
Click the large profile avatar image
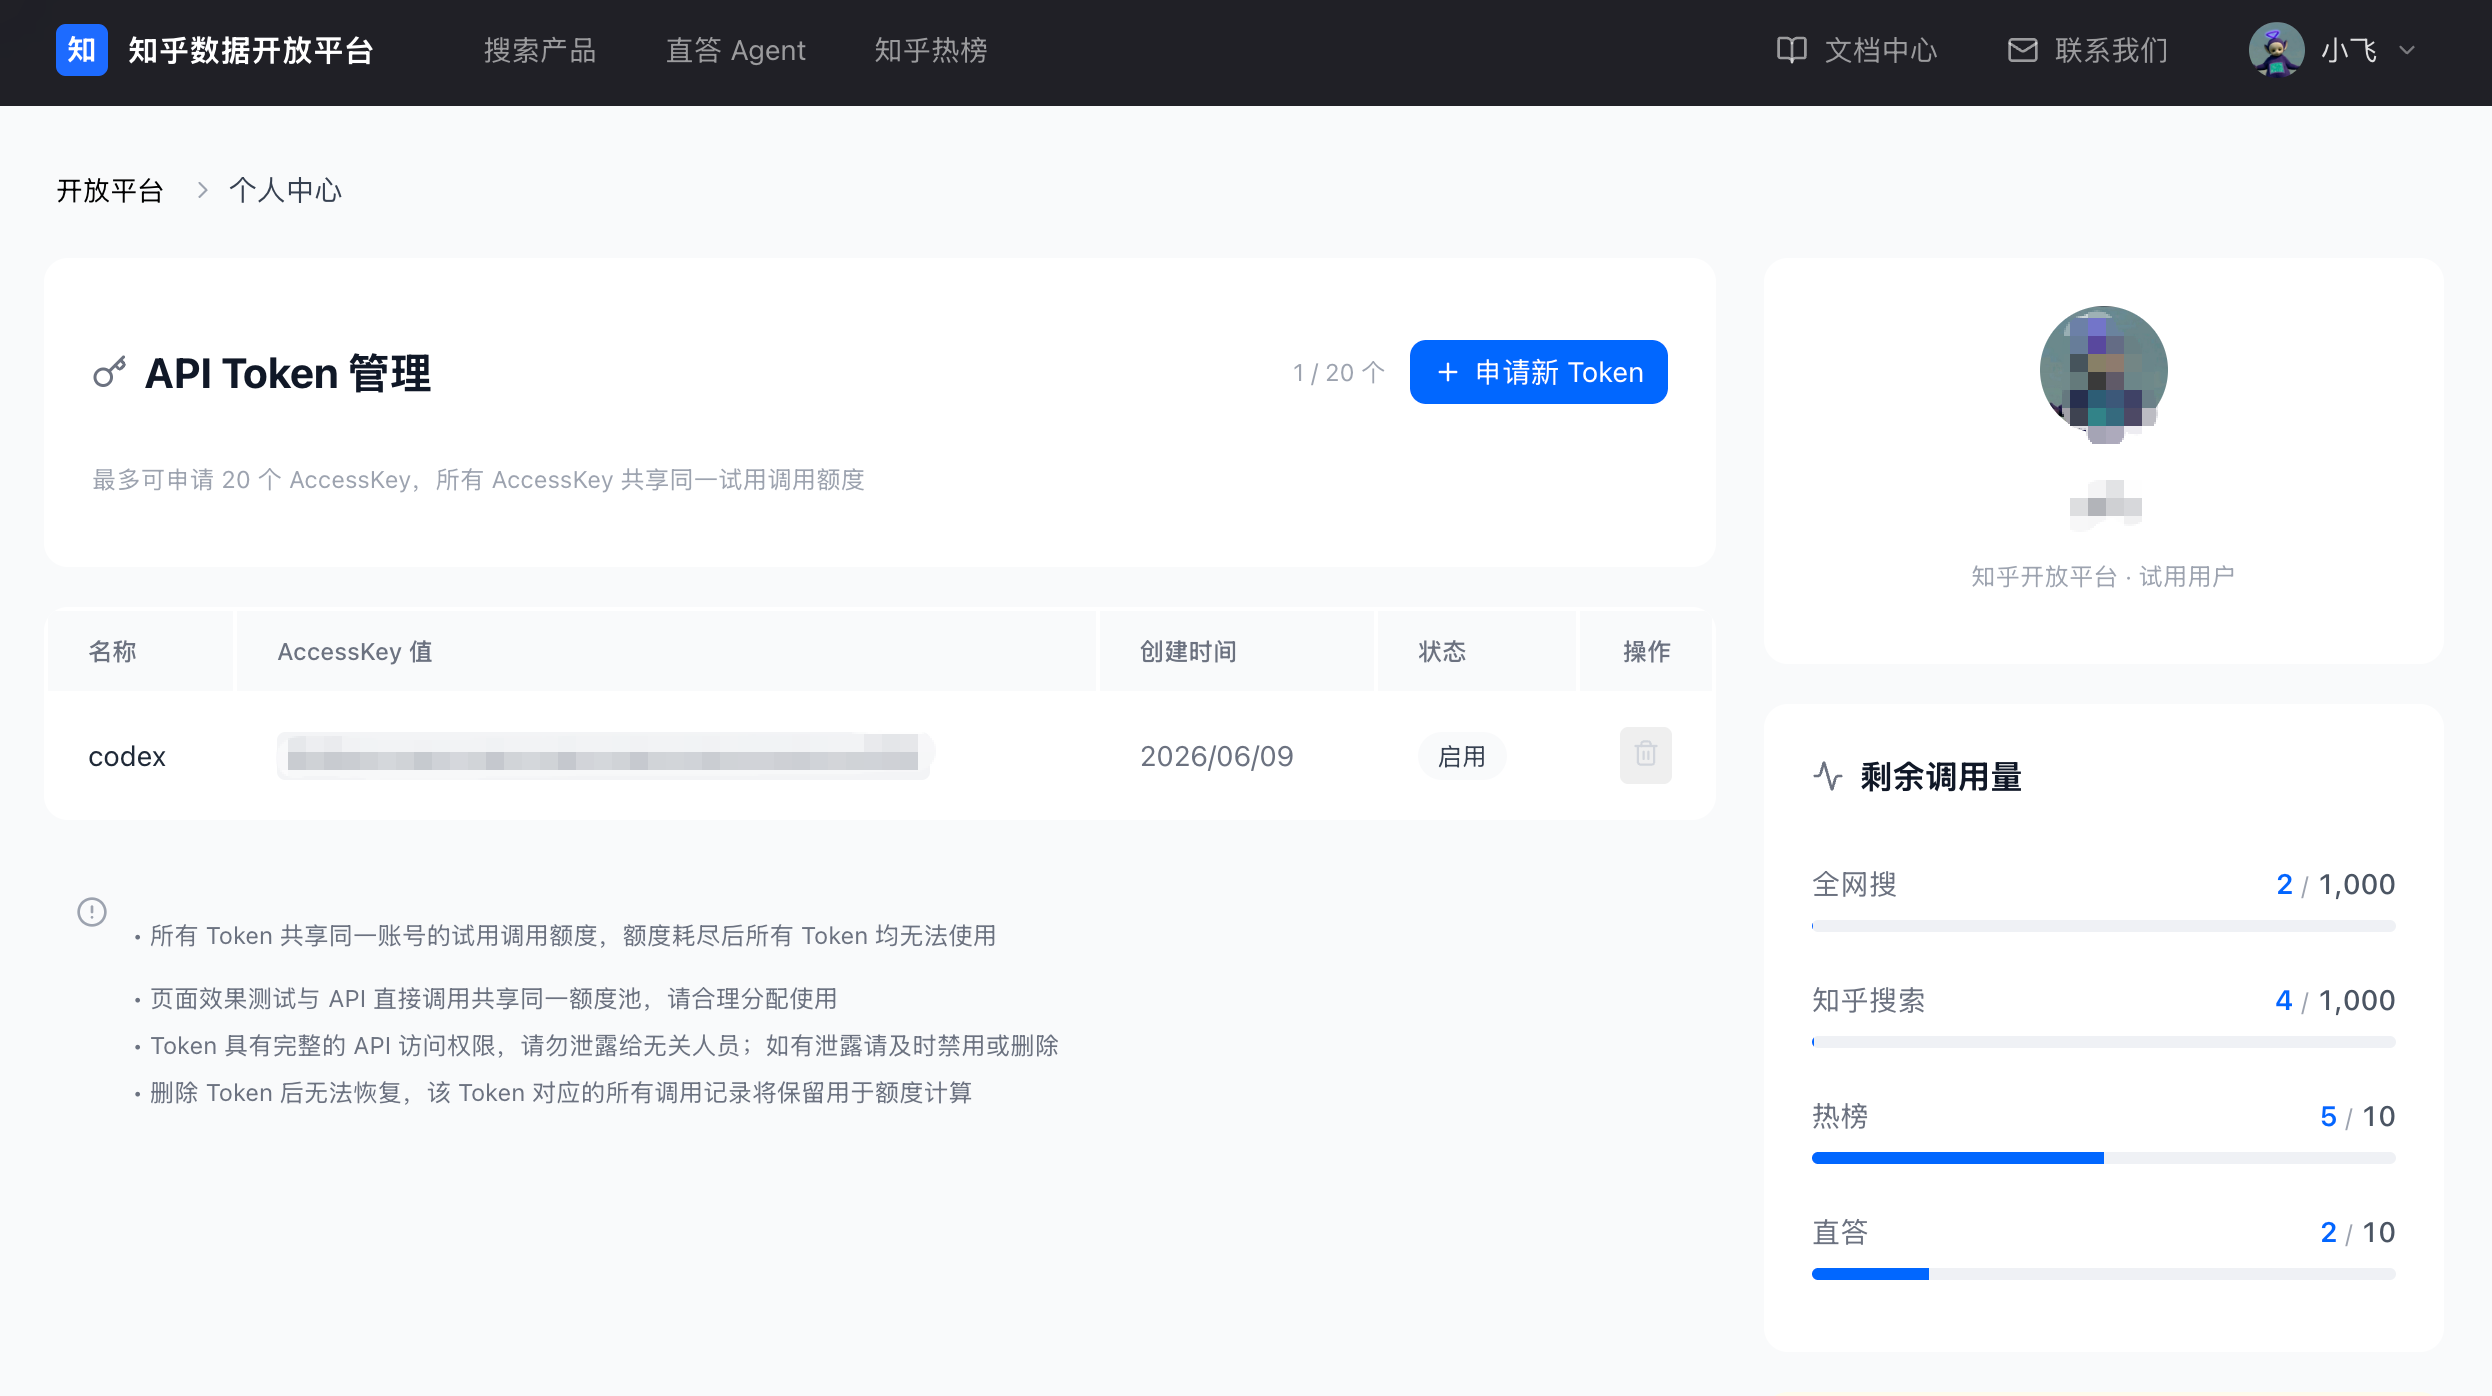pyautogui.click(x=2103, y=372)
